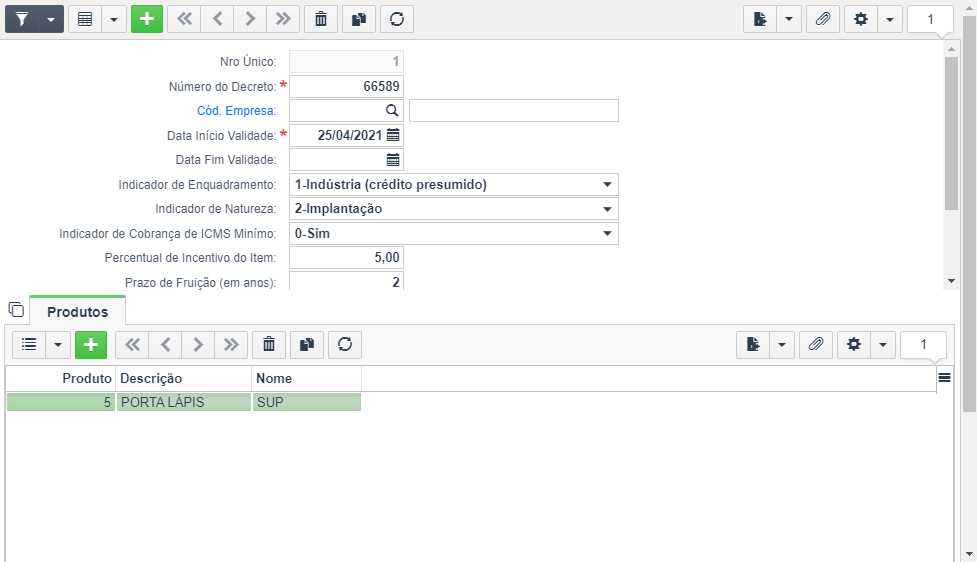
Task: Refresh the top form via reload icon
Action: 397,19
